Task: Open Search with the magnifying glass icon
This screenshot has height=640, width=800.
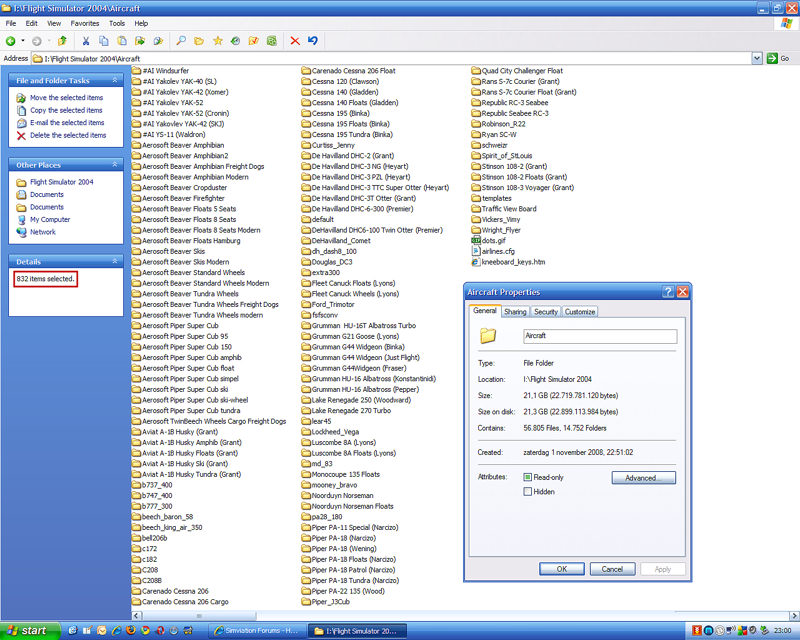Action: [x=181, y=41]
